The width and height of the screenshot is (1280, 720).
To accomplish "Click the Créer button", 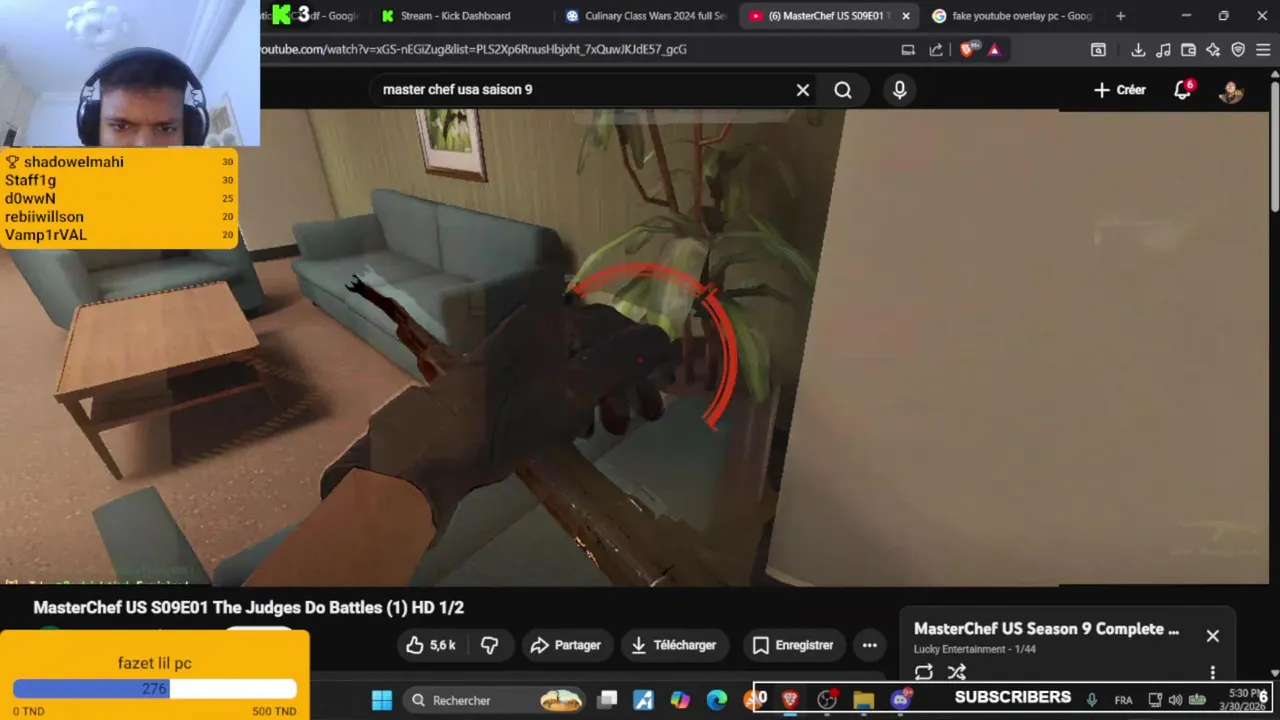I will tap(1120, 90).
